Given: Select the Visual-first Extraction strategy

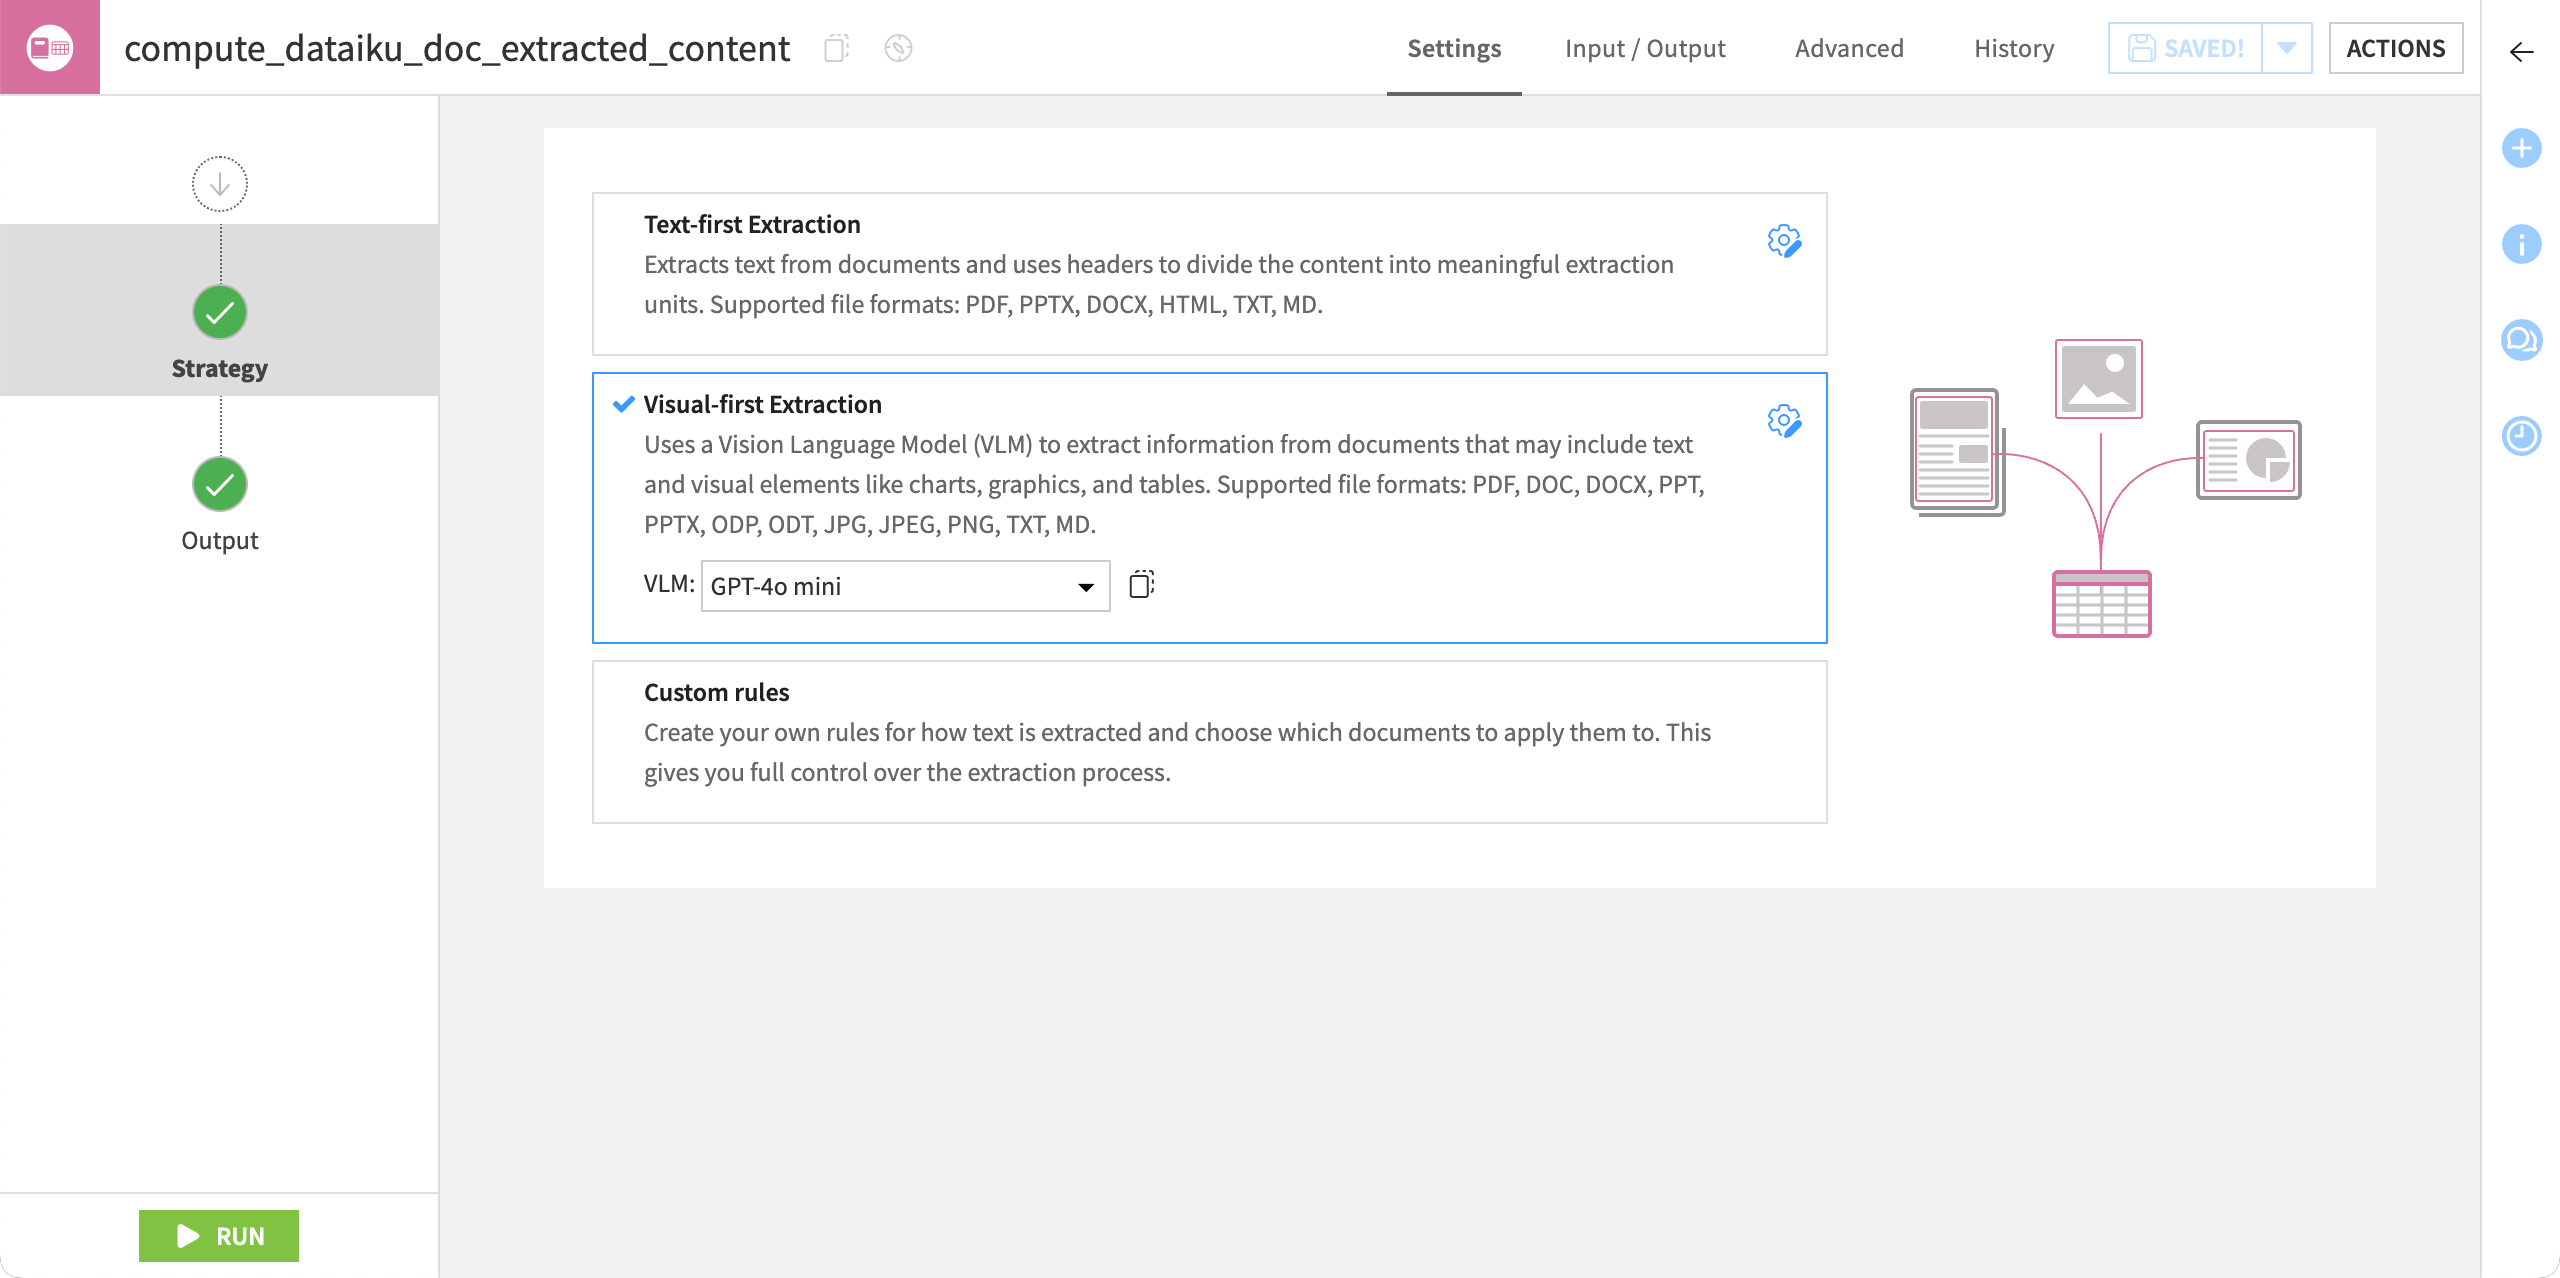Looking at the screenshot, I should [763, 403].
